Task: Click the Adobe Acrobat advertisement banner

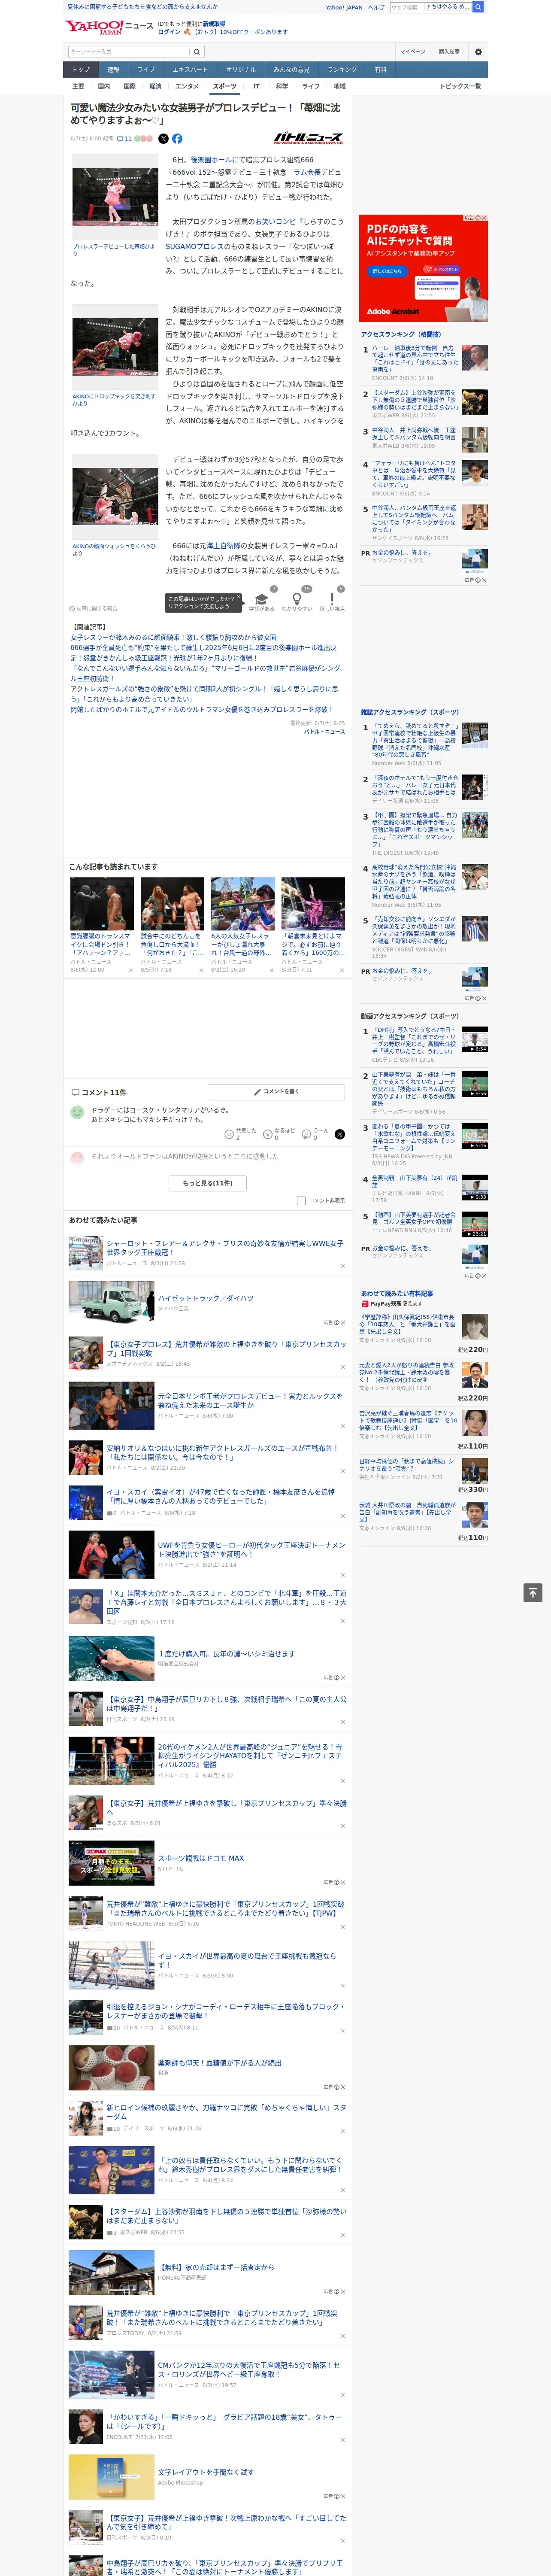Action: click(x=424, y=268)
